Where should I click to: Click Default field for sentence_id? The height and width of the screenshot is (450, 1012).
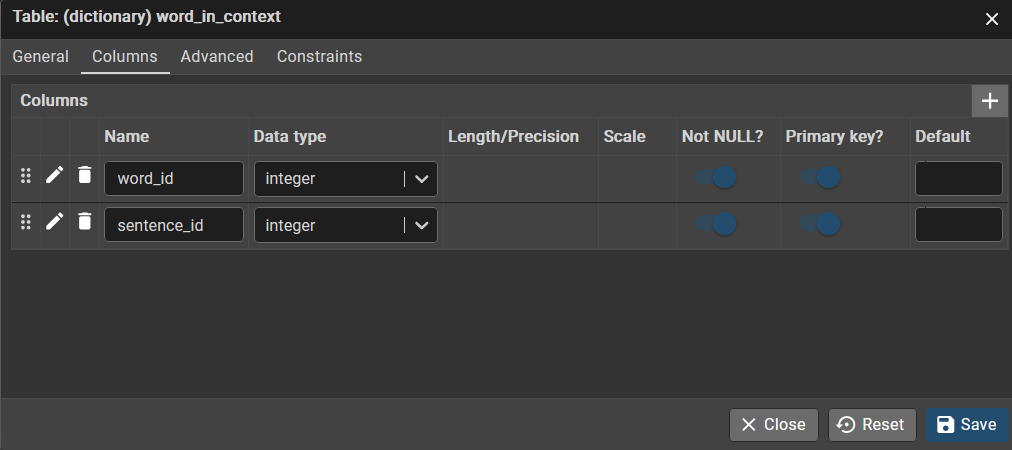click(958, 225)
